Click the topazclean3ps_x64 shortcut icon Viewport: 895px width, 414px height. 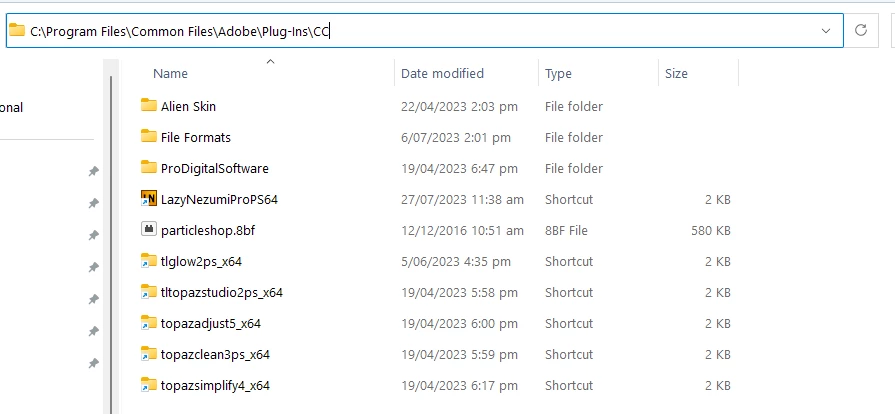[148, 353]
